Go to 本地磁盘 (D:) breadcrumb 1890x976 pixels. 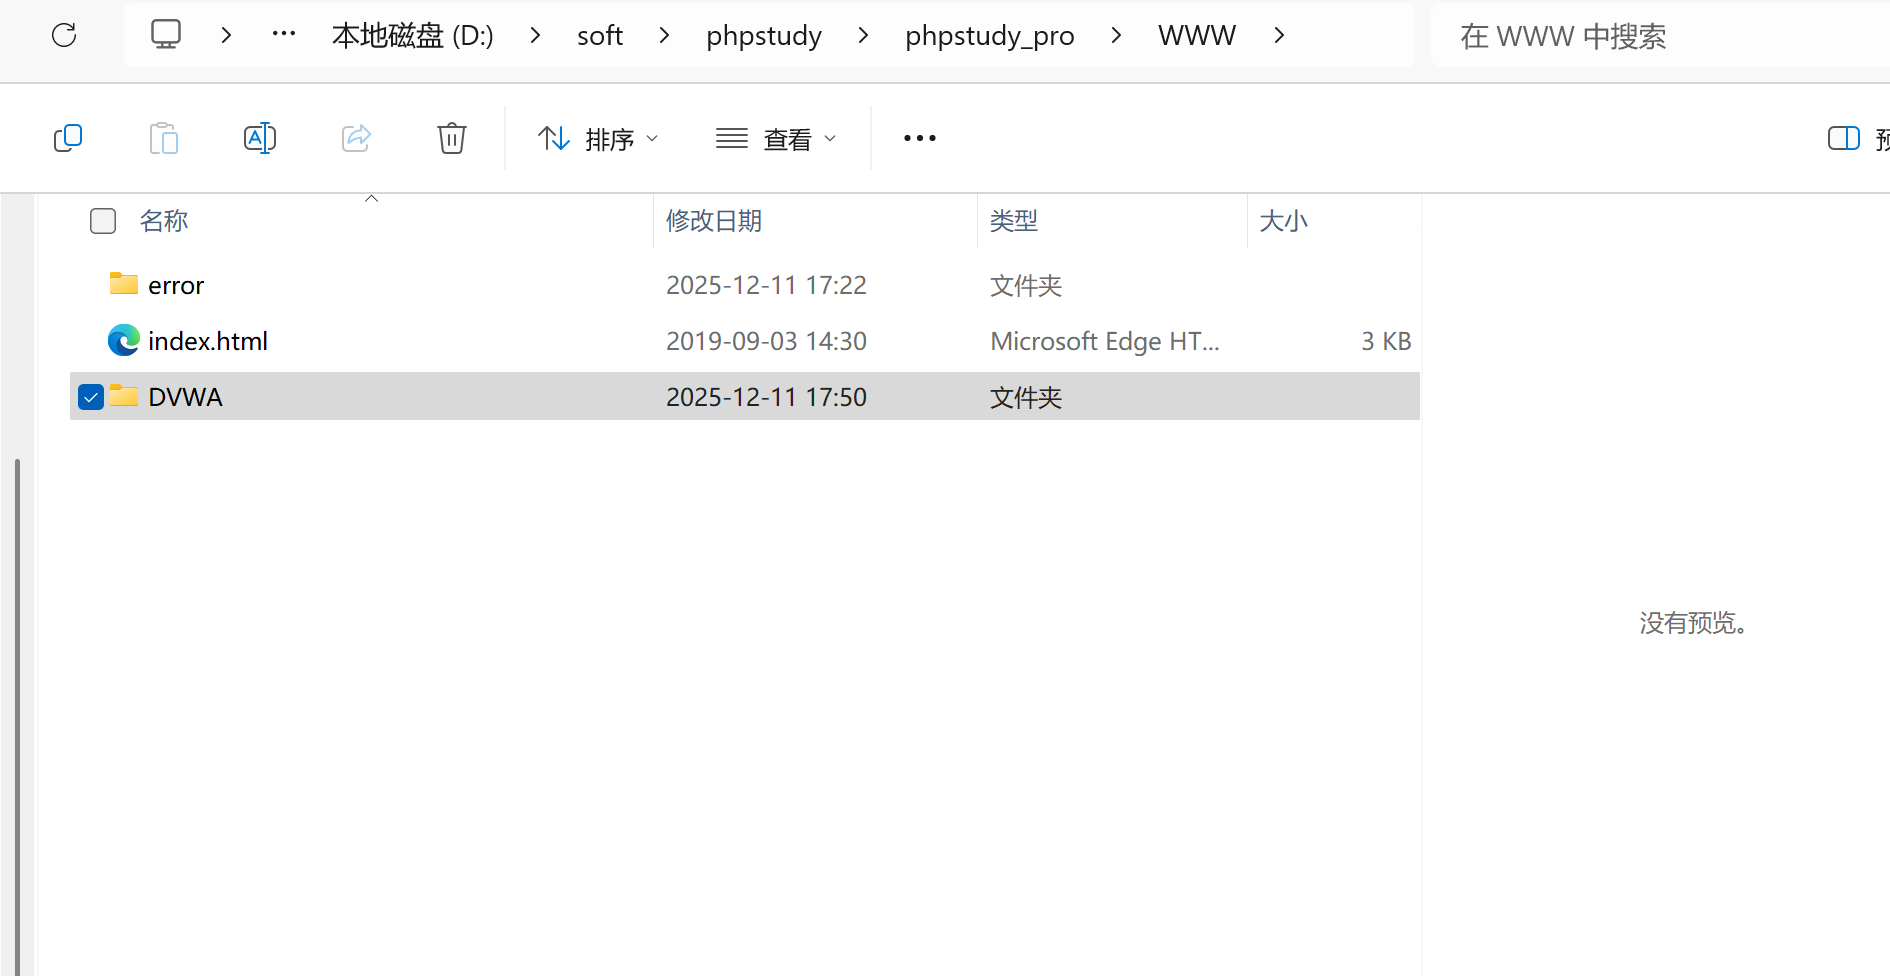pyautogui.click(x=413, y=36)
